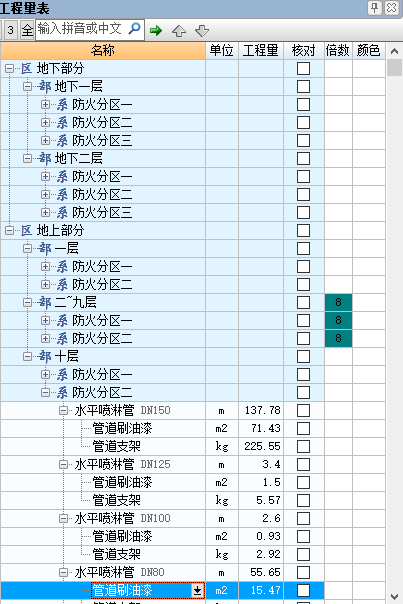
Task: Click the level 3 toolbar button
Action: [11, 30]
